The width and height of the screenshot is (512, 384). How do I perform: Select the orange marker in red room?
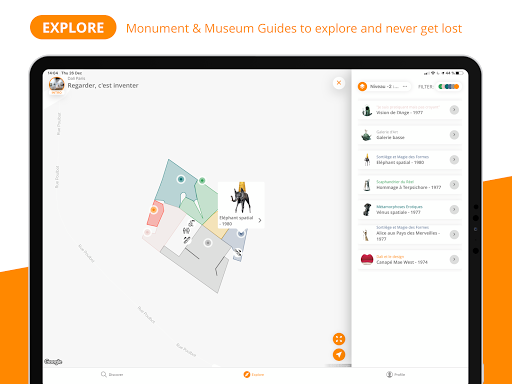coord(153,210)
